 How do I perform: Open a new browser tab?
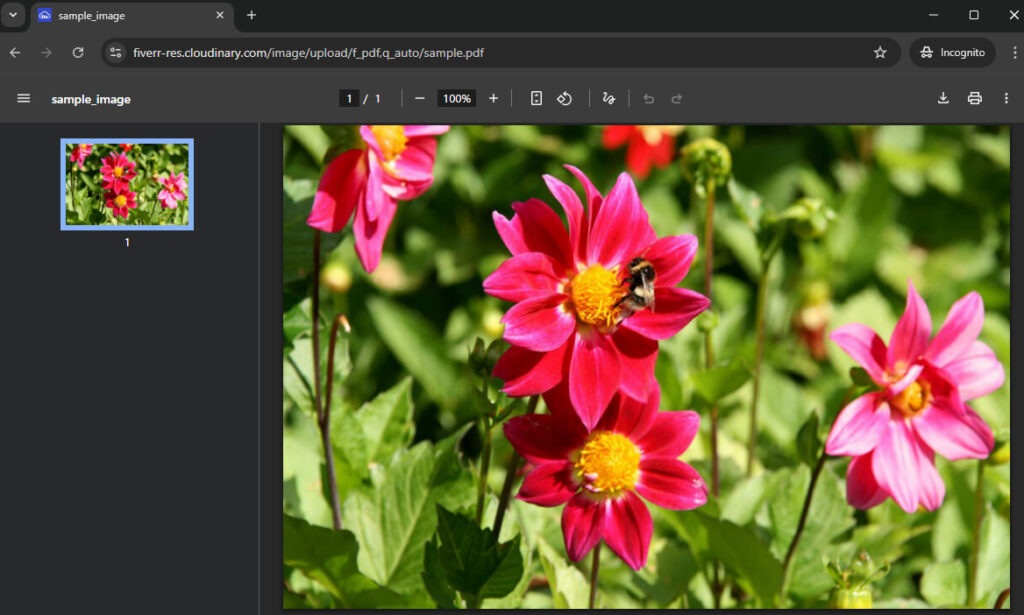[x=251, y=15]
